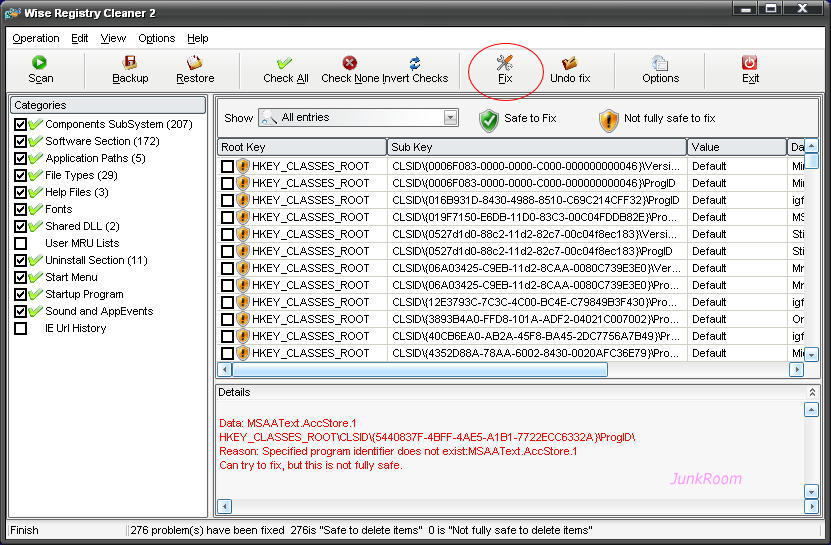831x545 pixels.
Task: Click status text '276 problem(s) have been fixed'
Action: [x=207, y=530]
